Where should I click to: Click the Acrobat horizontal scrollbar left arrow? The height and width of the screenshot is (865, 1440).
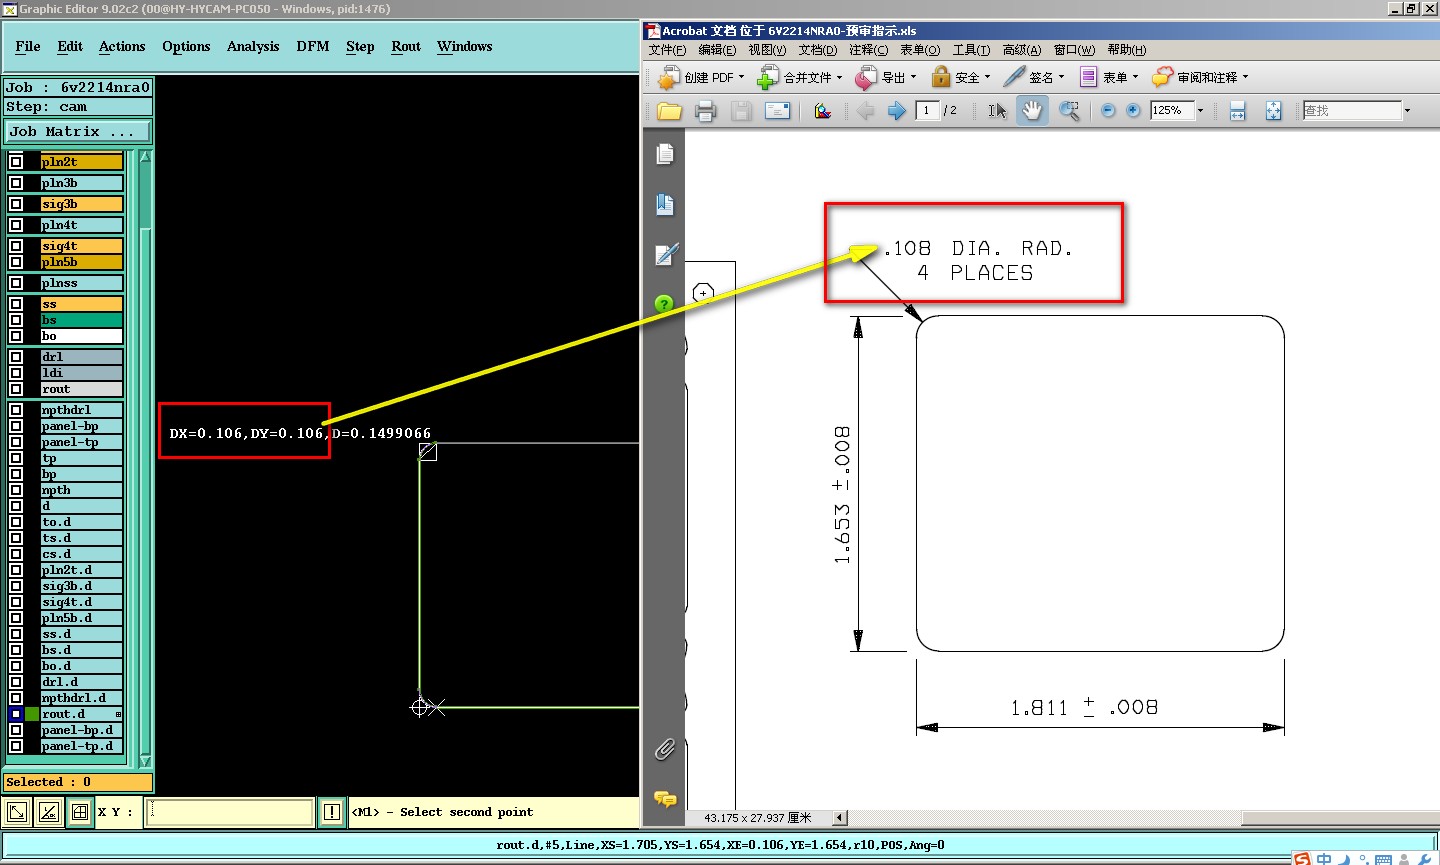(840, 818)
